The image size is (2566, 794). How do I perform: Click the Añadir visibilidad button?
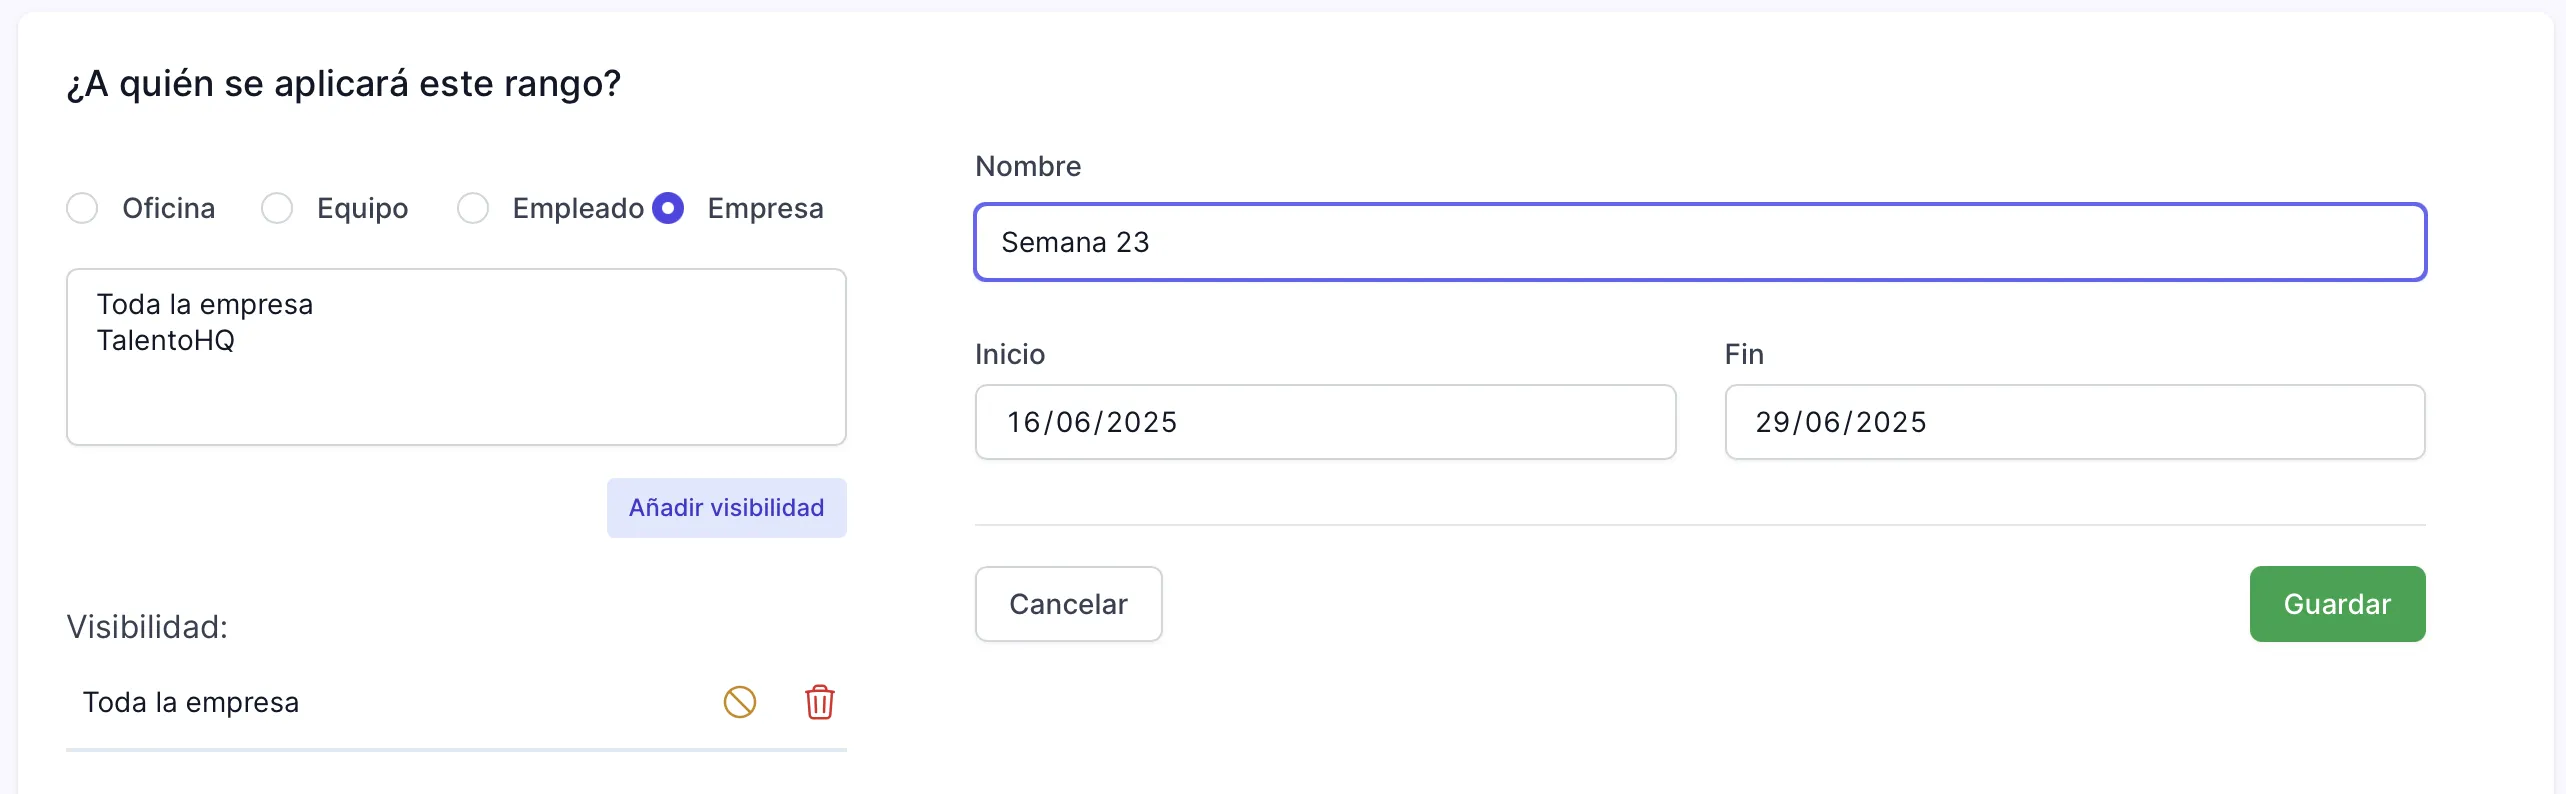point(726,507)
